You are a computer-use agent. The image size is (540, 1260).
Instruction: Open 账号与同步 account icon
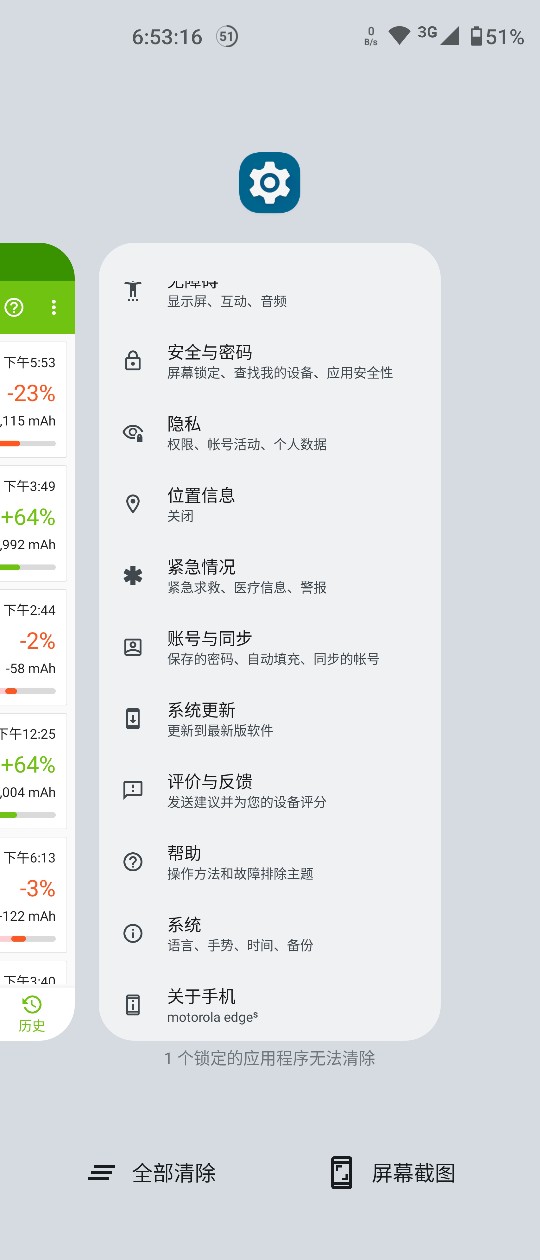[x=133, y=647]
